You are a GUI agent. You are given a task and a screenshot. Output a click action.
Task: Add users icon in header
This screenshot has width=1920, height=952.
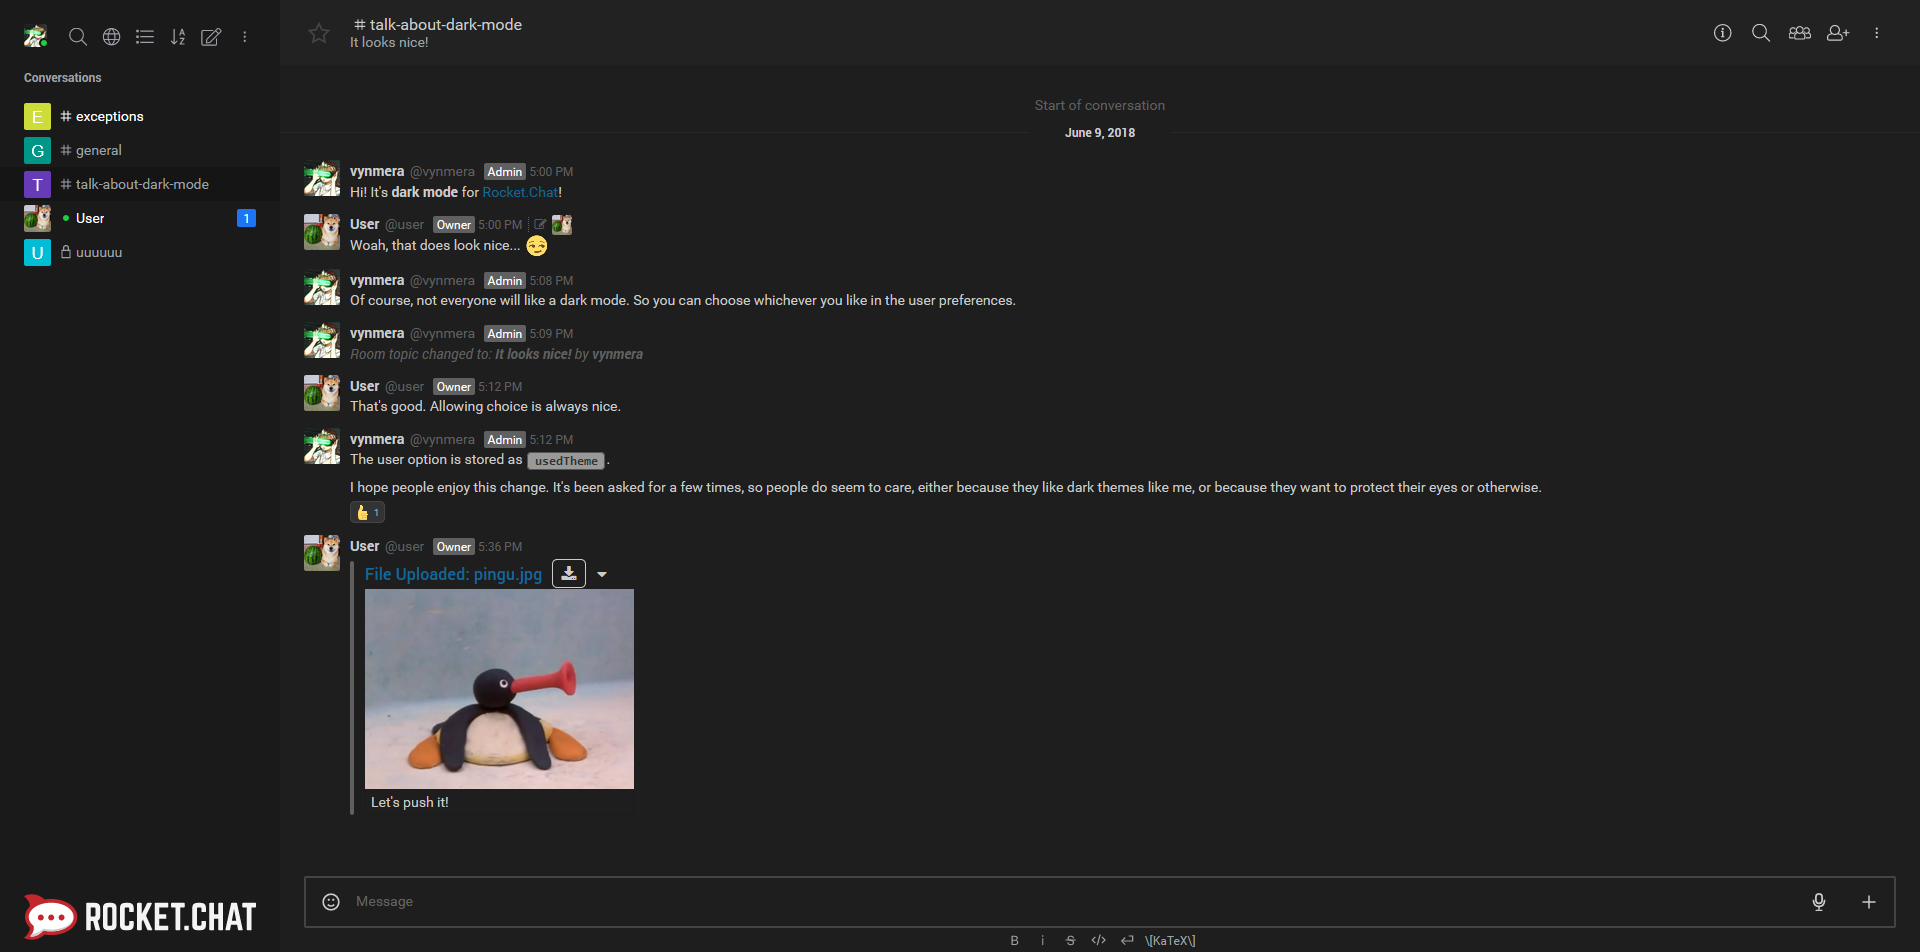tap(1838, 33)
